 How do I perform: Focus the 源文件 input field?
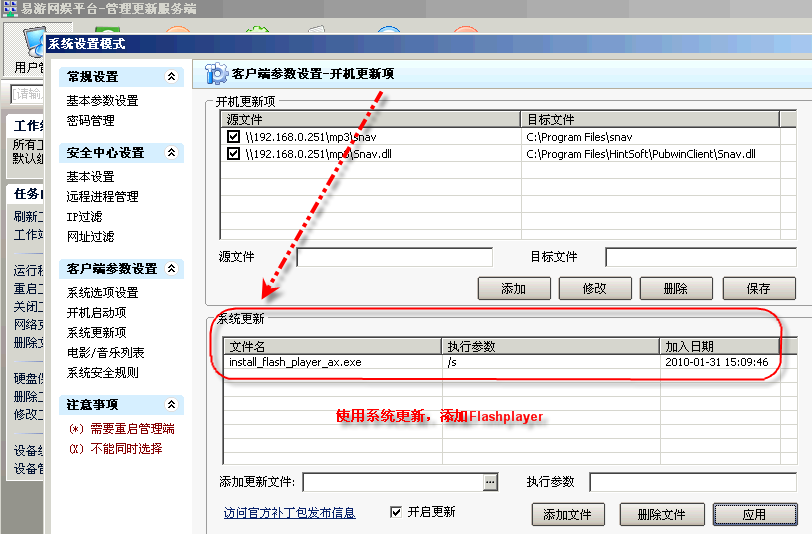pyautogui.click(x=395, y=257)
